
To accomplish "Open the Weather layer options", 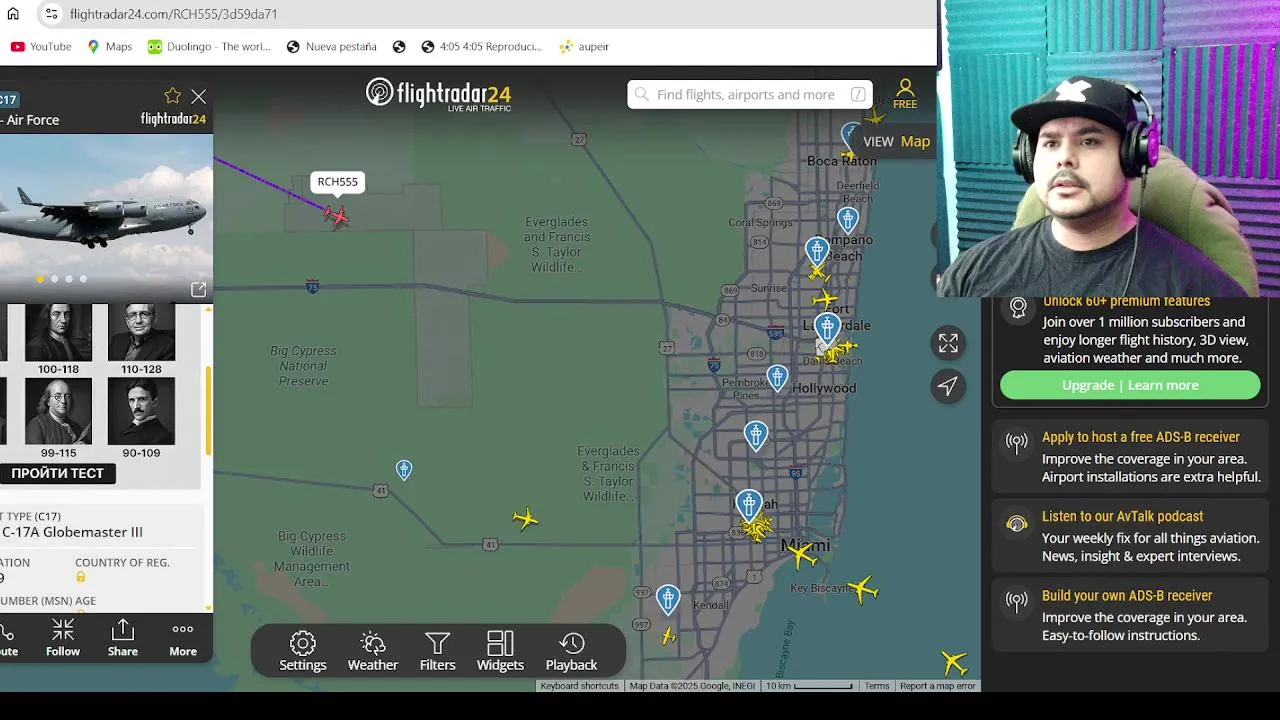I will pos(373,652).
